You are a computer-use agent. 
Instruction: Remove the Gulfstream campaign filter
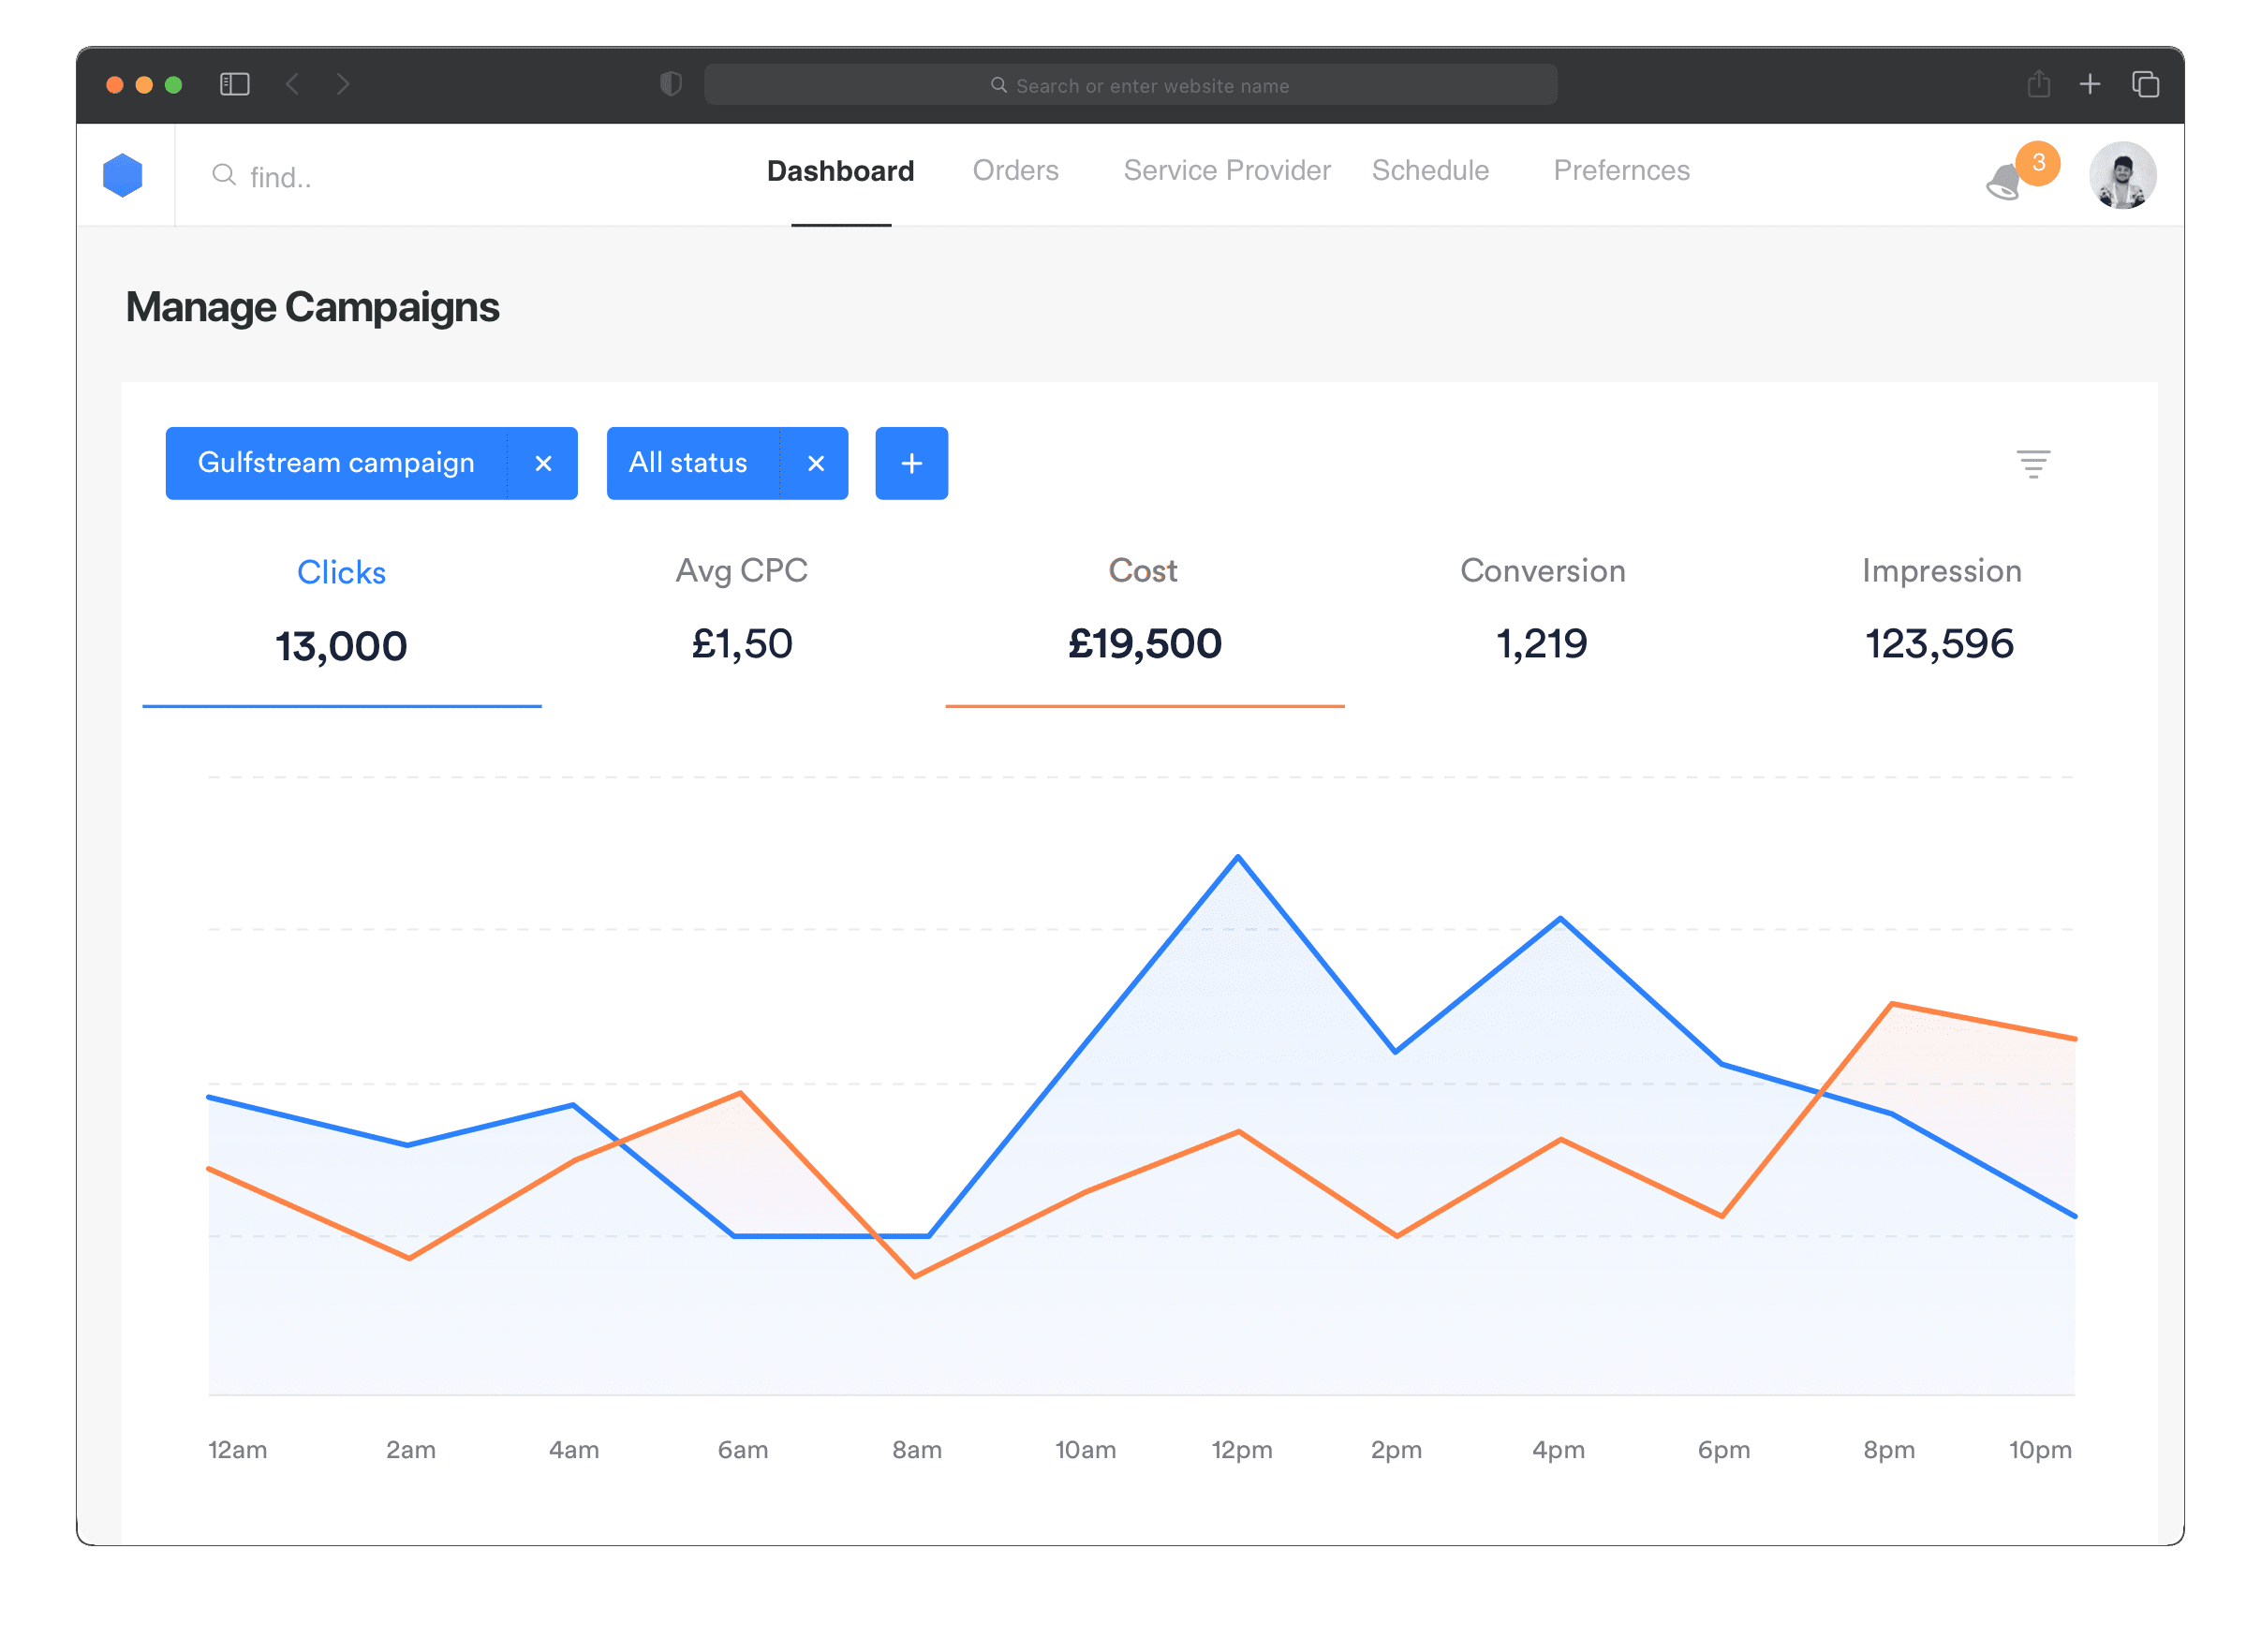tap(543, 464)
